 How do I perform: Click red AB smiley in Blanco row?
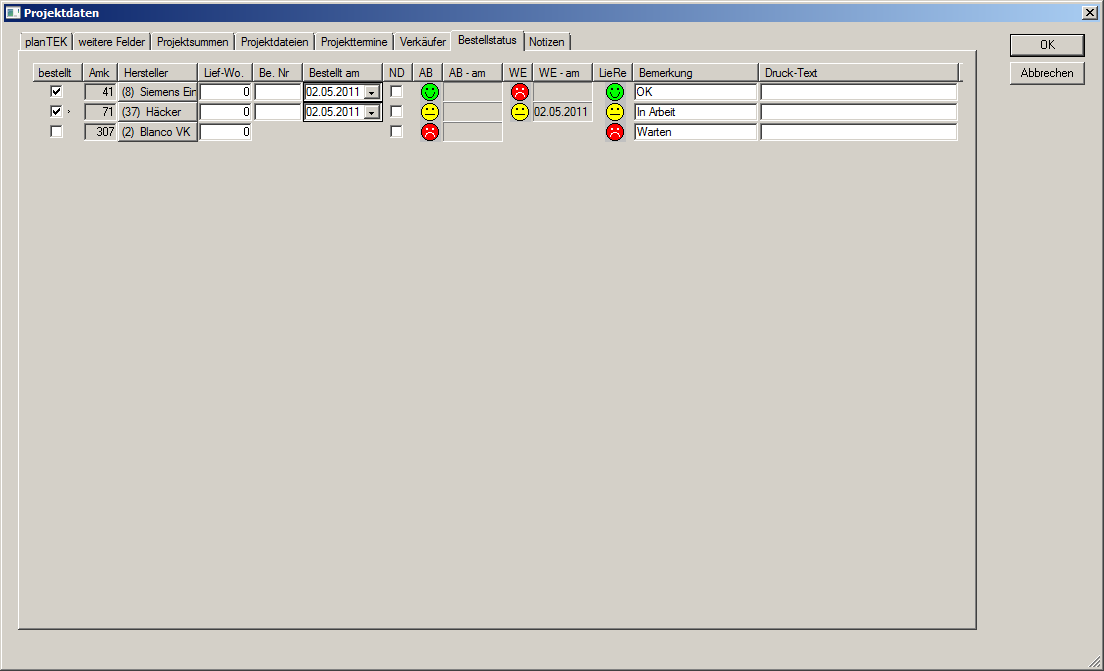click(x=430, y=132)
